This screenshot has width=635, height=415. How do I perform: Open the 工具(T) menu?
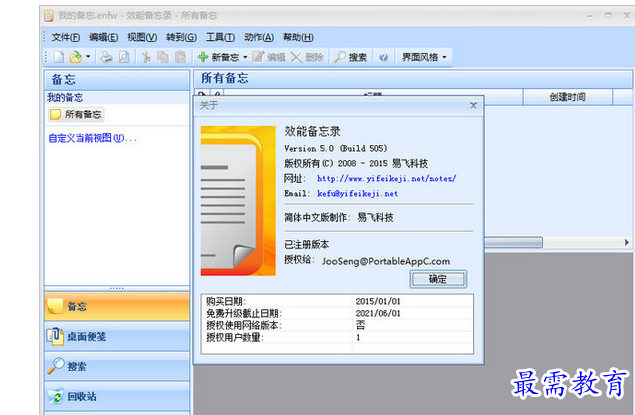coord(220,37)
